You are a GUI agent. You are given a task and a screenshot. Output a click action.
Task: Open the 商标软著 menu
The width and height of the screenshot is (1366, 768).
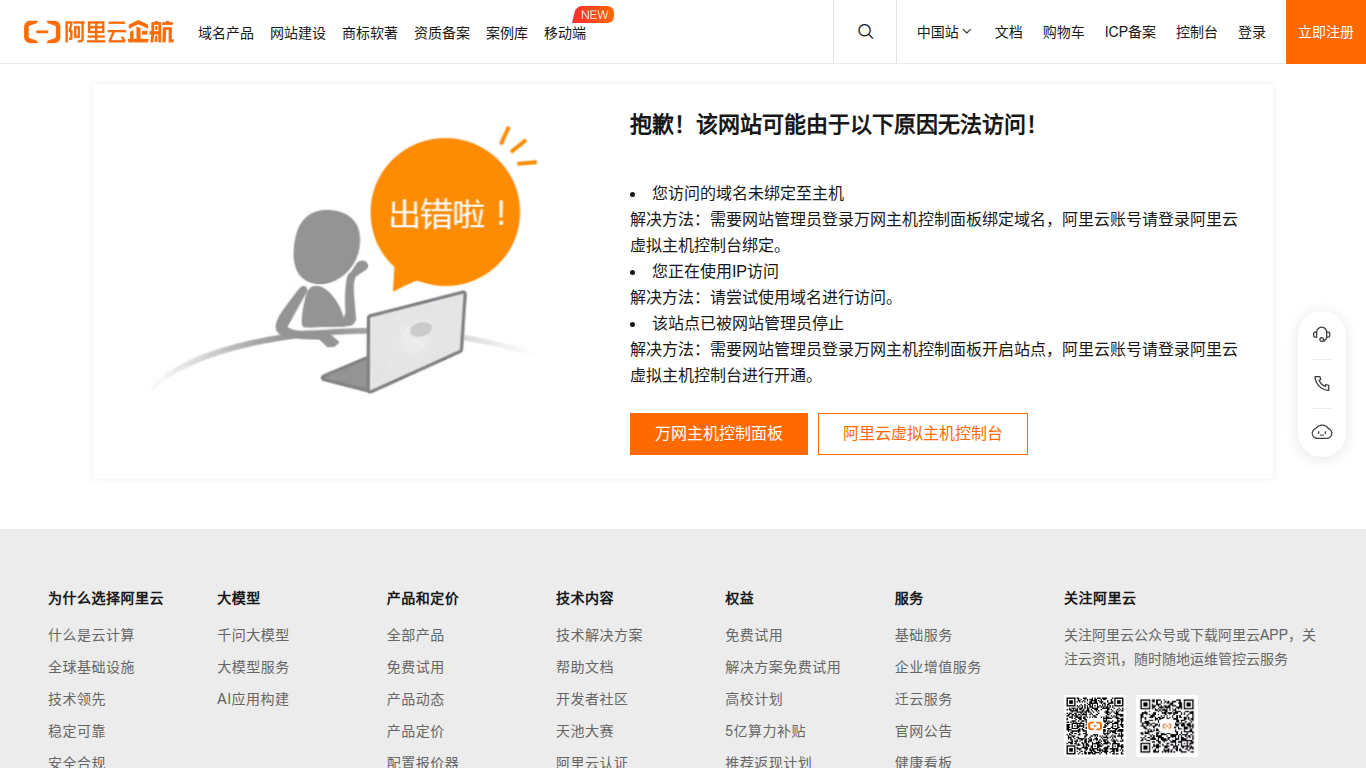[x=370, y=33]
